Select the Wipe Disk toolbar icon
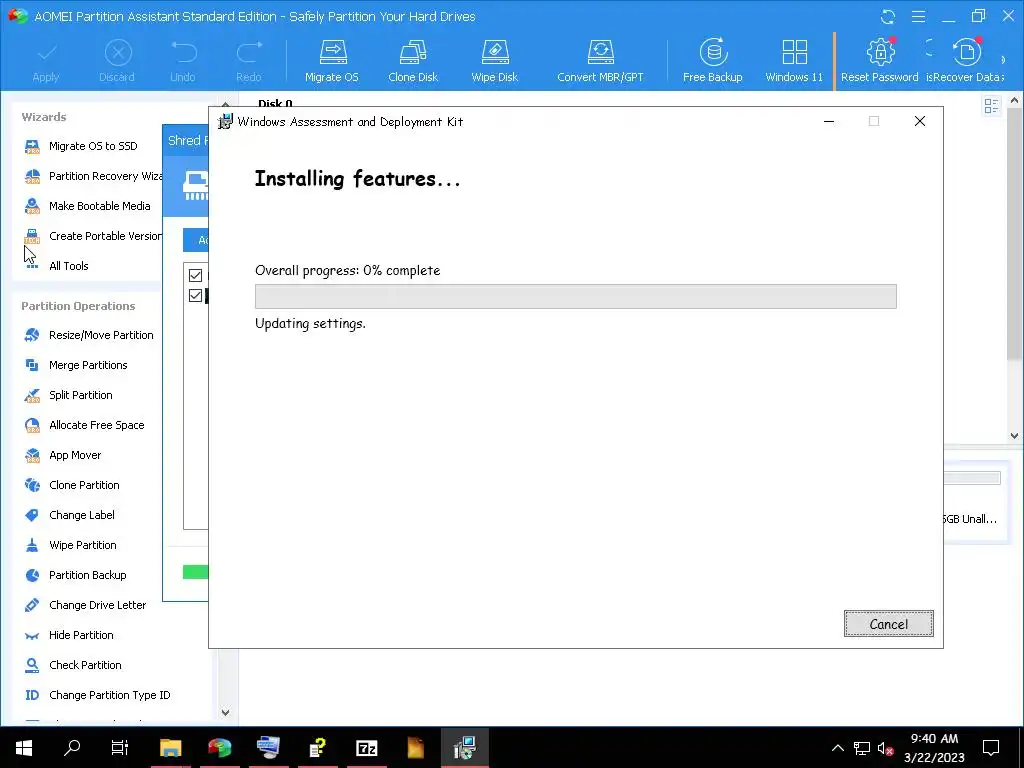This screenshot has height=768, width=1024. pyautogui.click(x=494, y=61)
